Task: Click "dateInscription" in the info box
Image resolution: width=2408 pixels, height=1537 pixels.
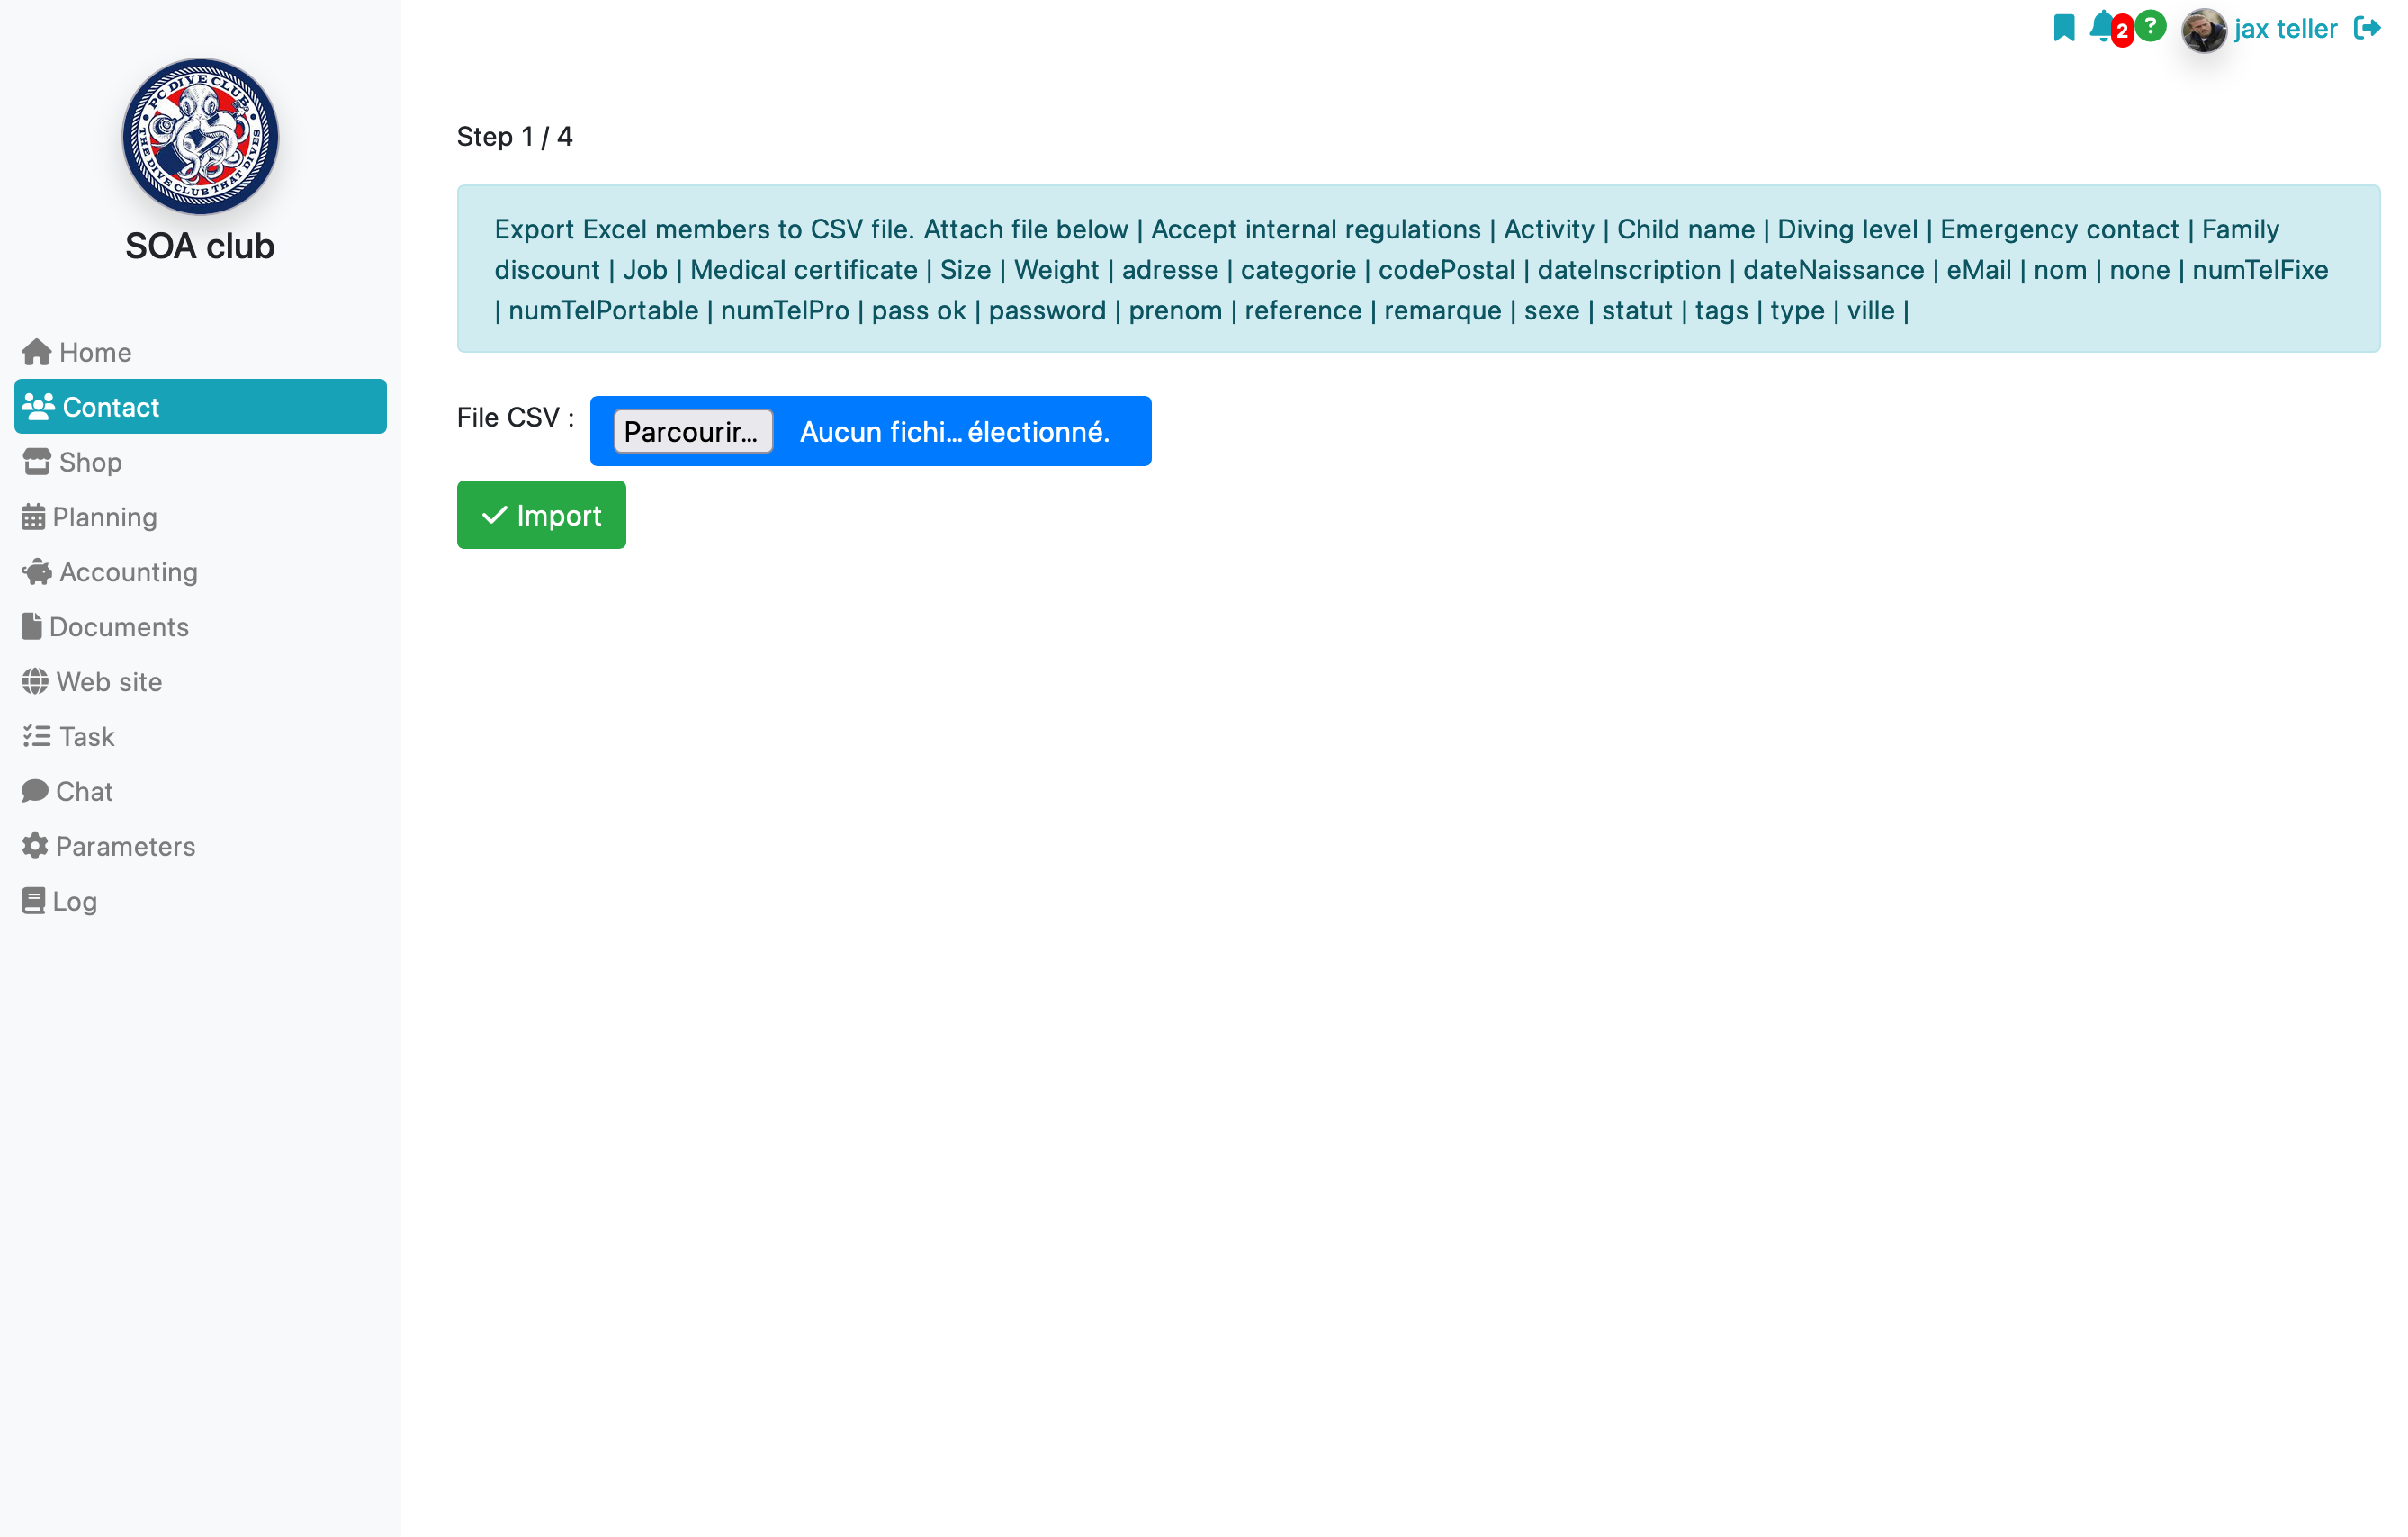Action: click(x=1628, y=270)
